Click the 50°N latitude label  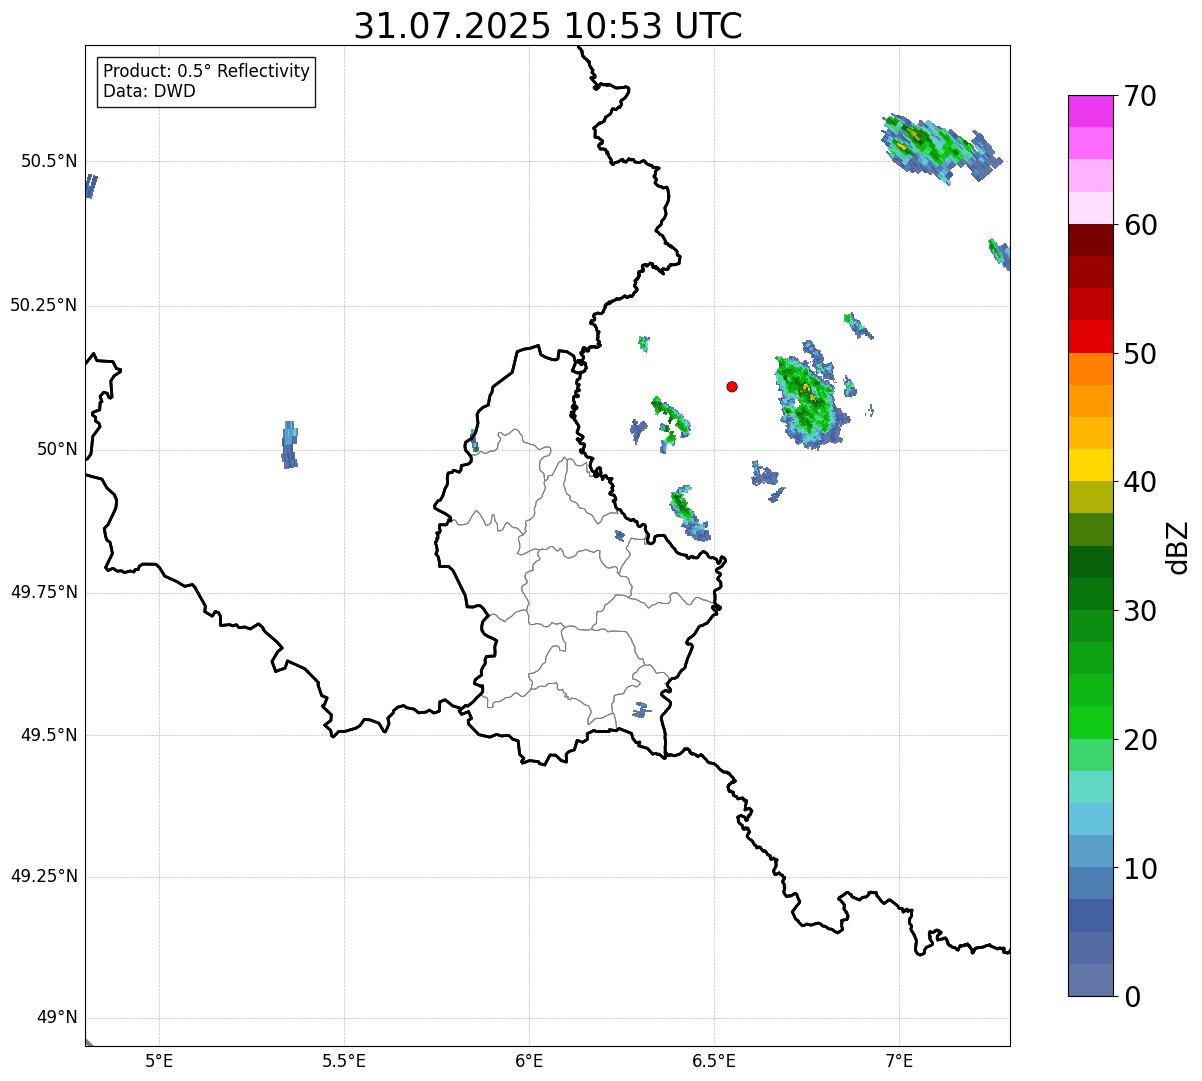coord(57,449)
